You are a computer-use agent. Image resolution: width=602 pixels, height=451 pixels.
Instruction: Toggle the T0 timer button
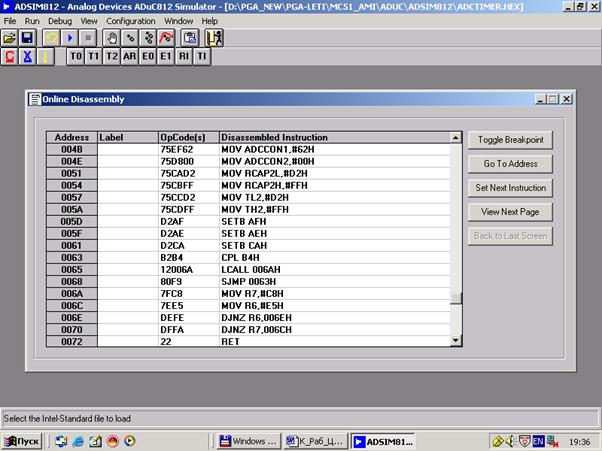coord(76,57)
